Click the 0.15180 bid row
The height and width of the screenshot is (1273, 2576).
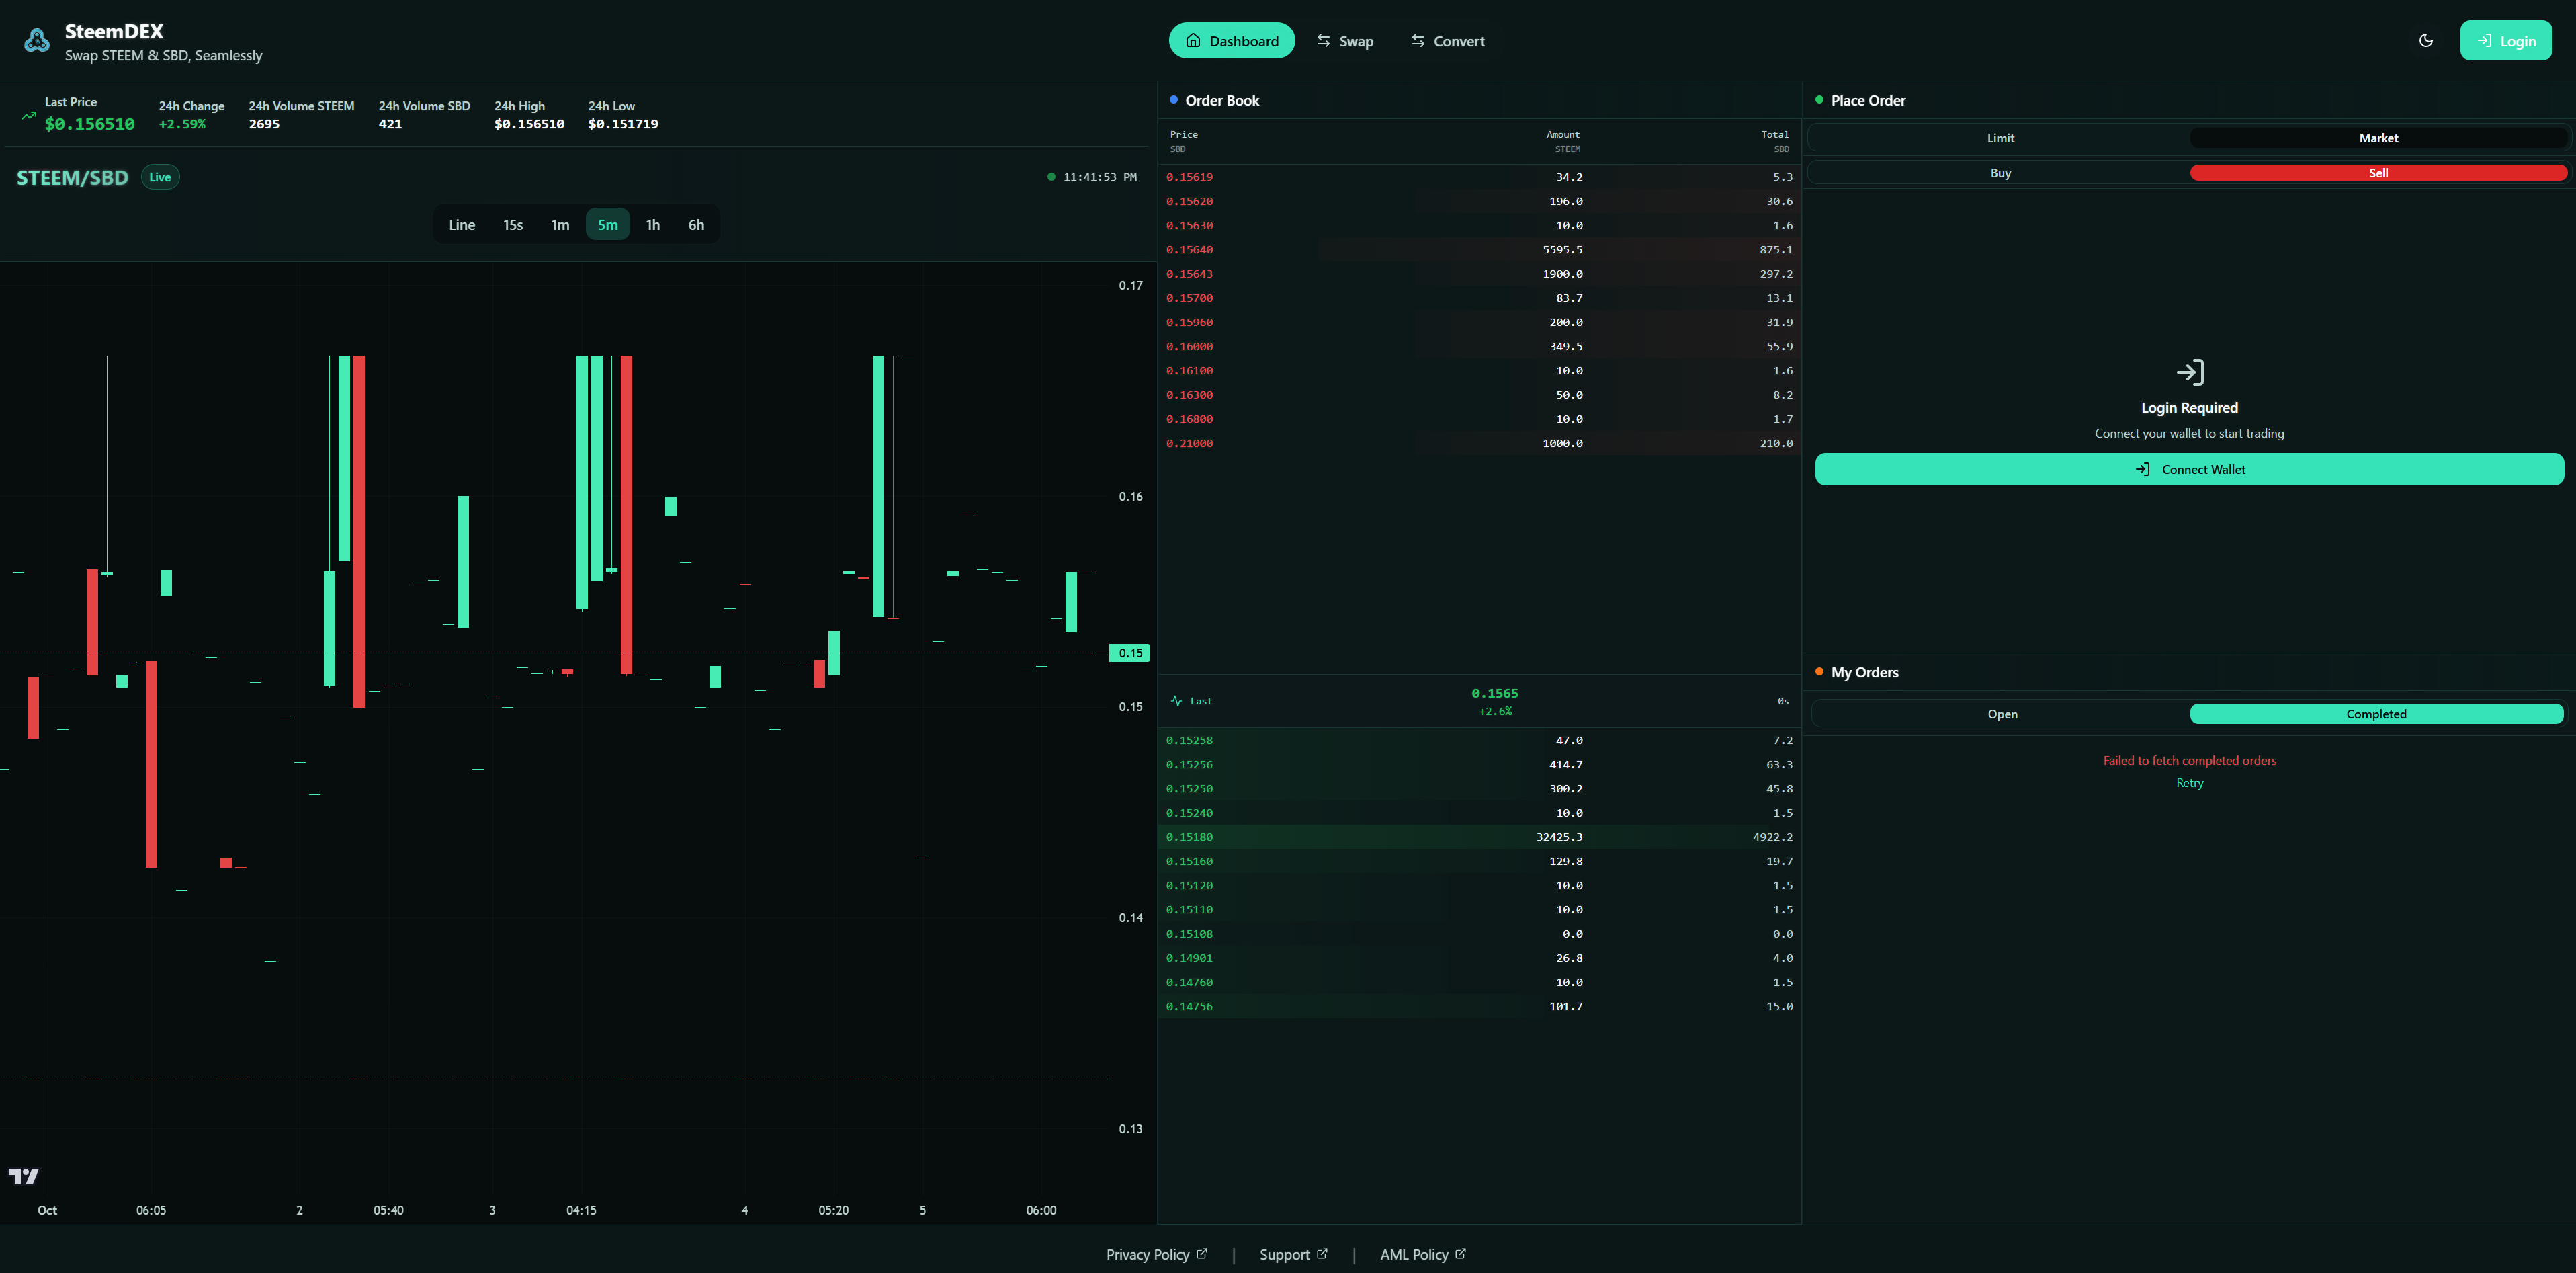click(1479, 837)
